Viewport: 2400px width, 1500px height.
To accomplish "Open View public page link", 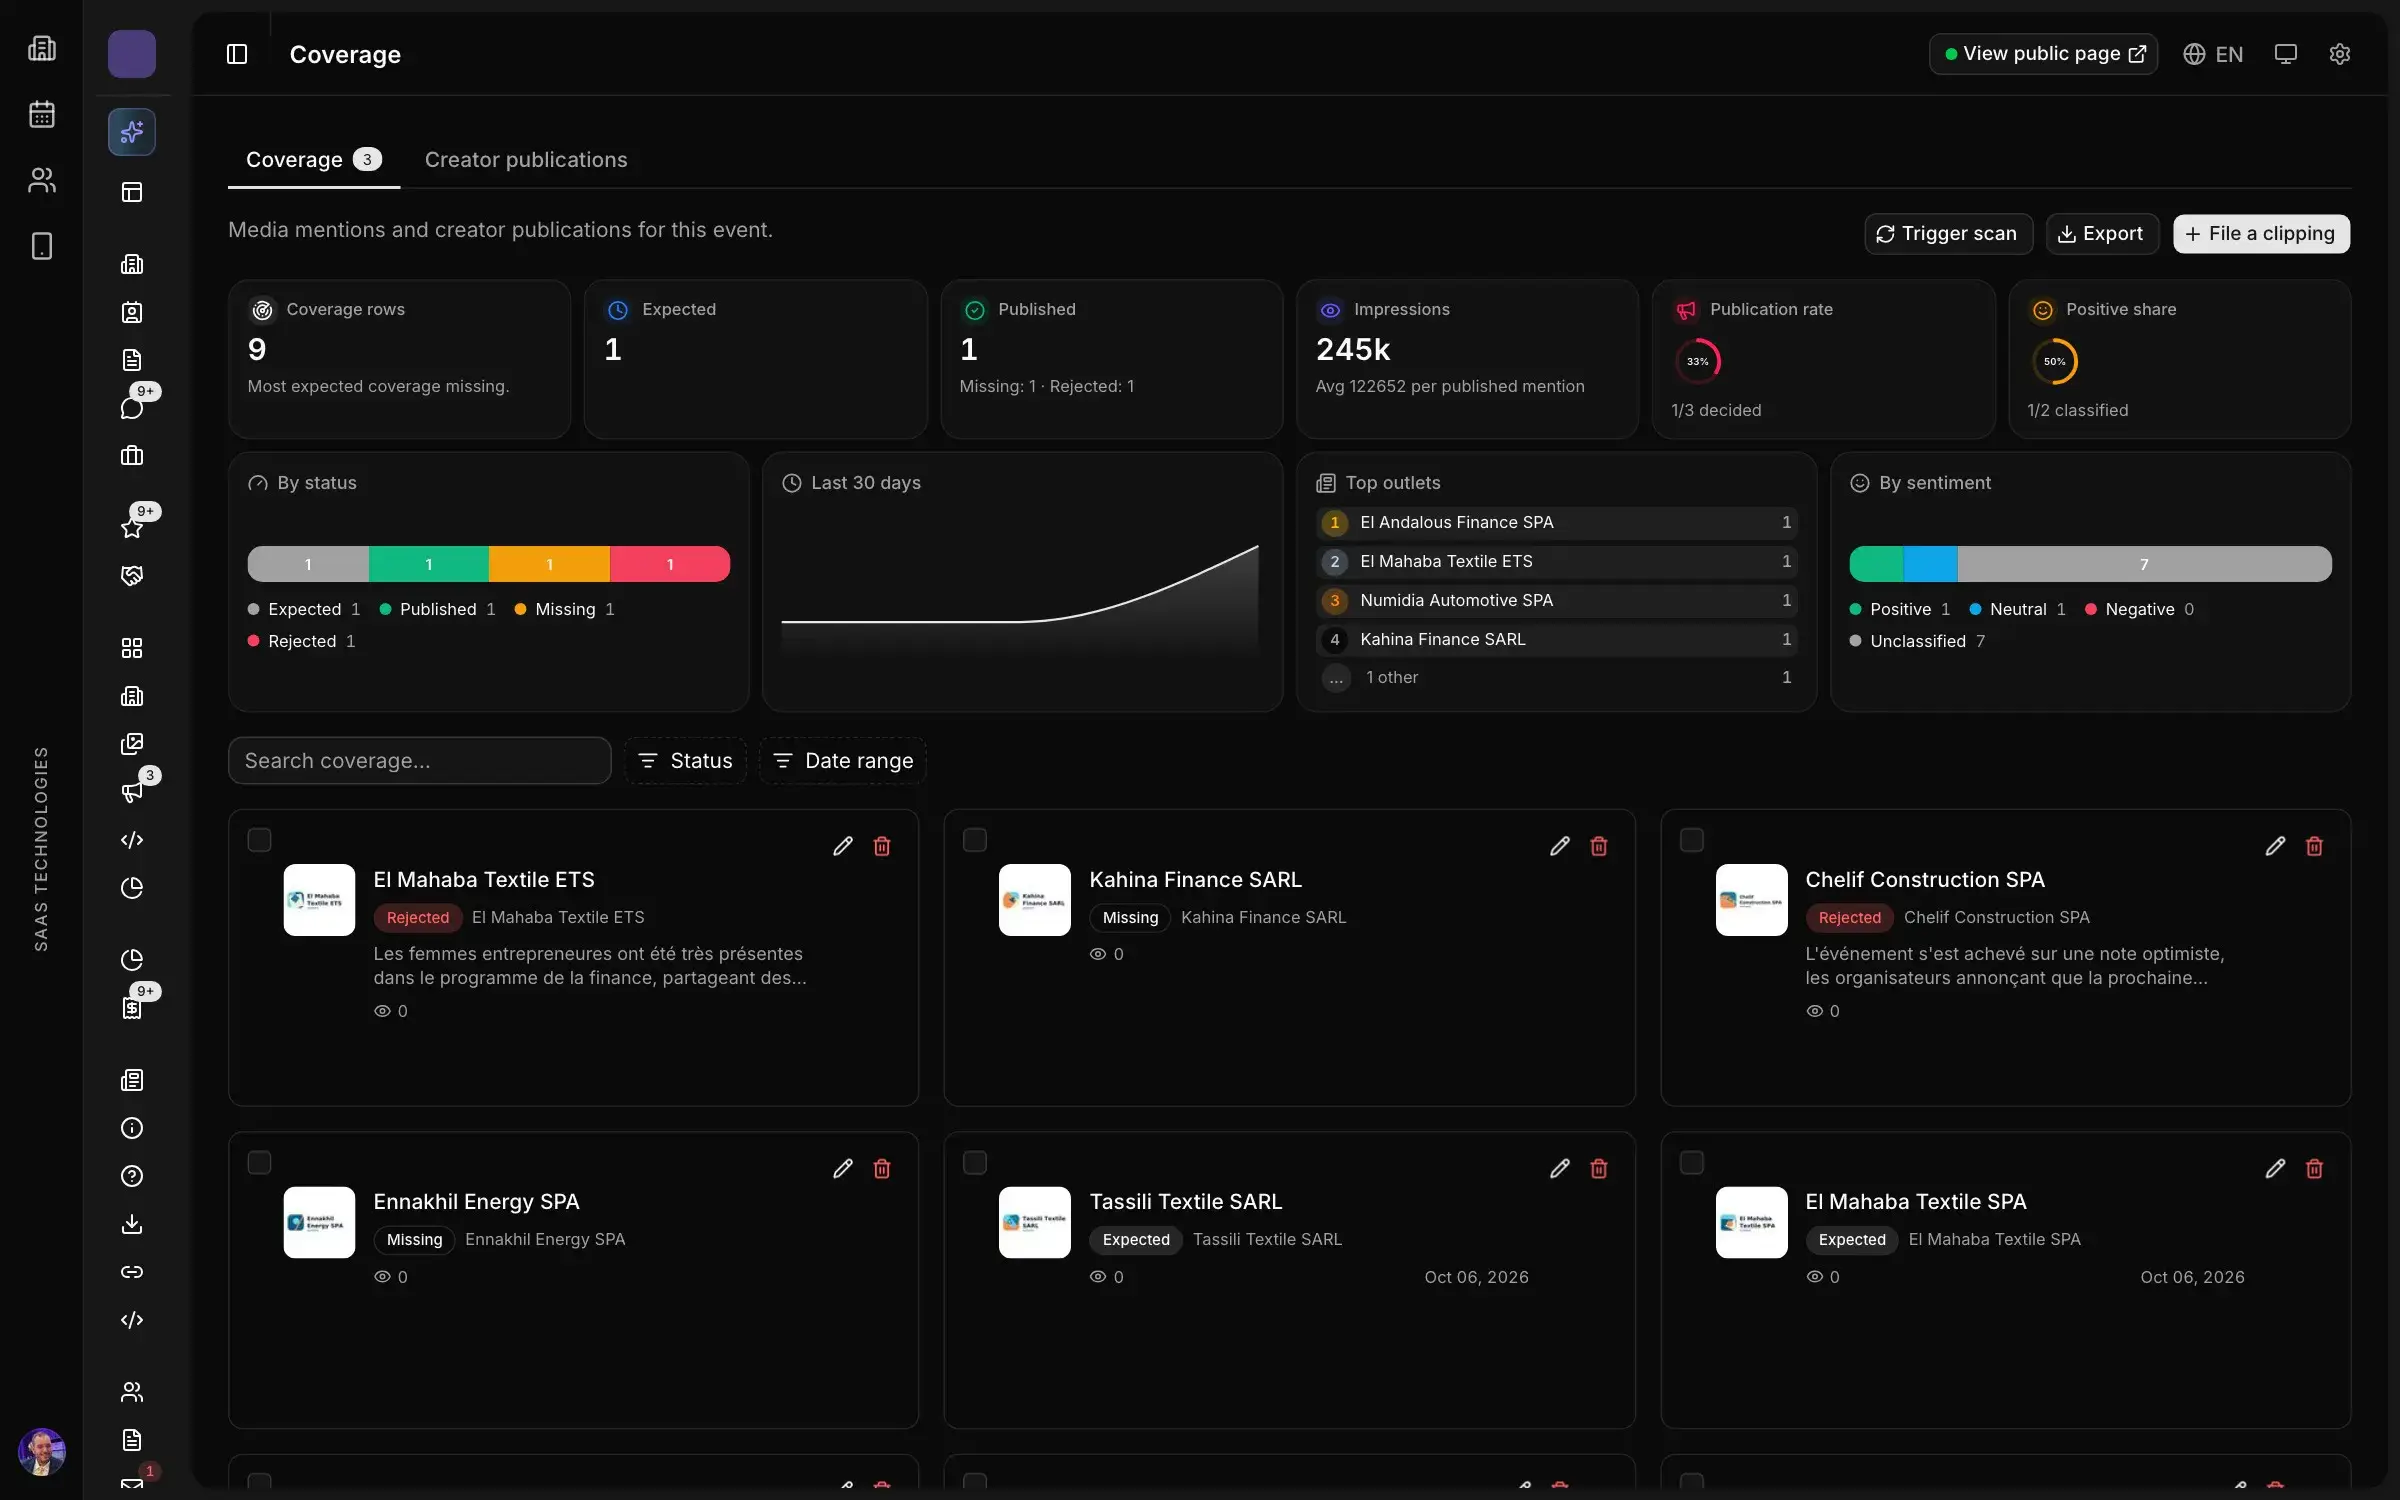I will (2043, 54).
